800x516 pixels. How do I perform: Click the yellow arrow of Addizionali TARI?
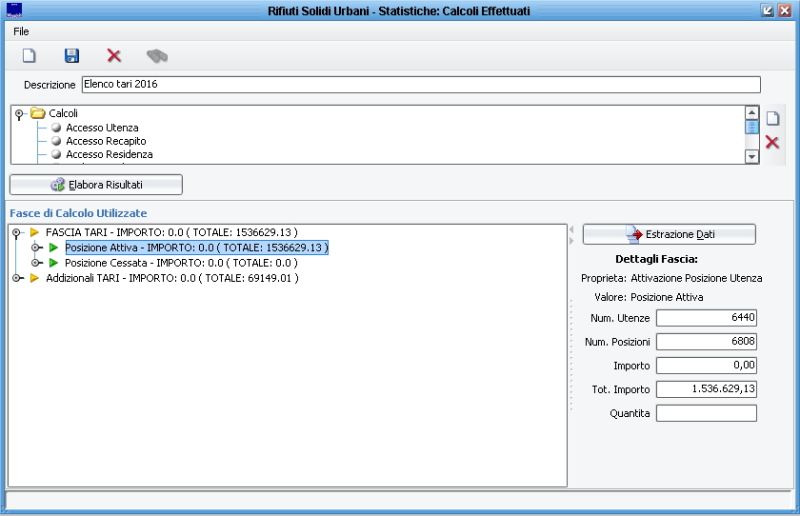click(x=34, y=278)
